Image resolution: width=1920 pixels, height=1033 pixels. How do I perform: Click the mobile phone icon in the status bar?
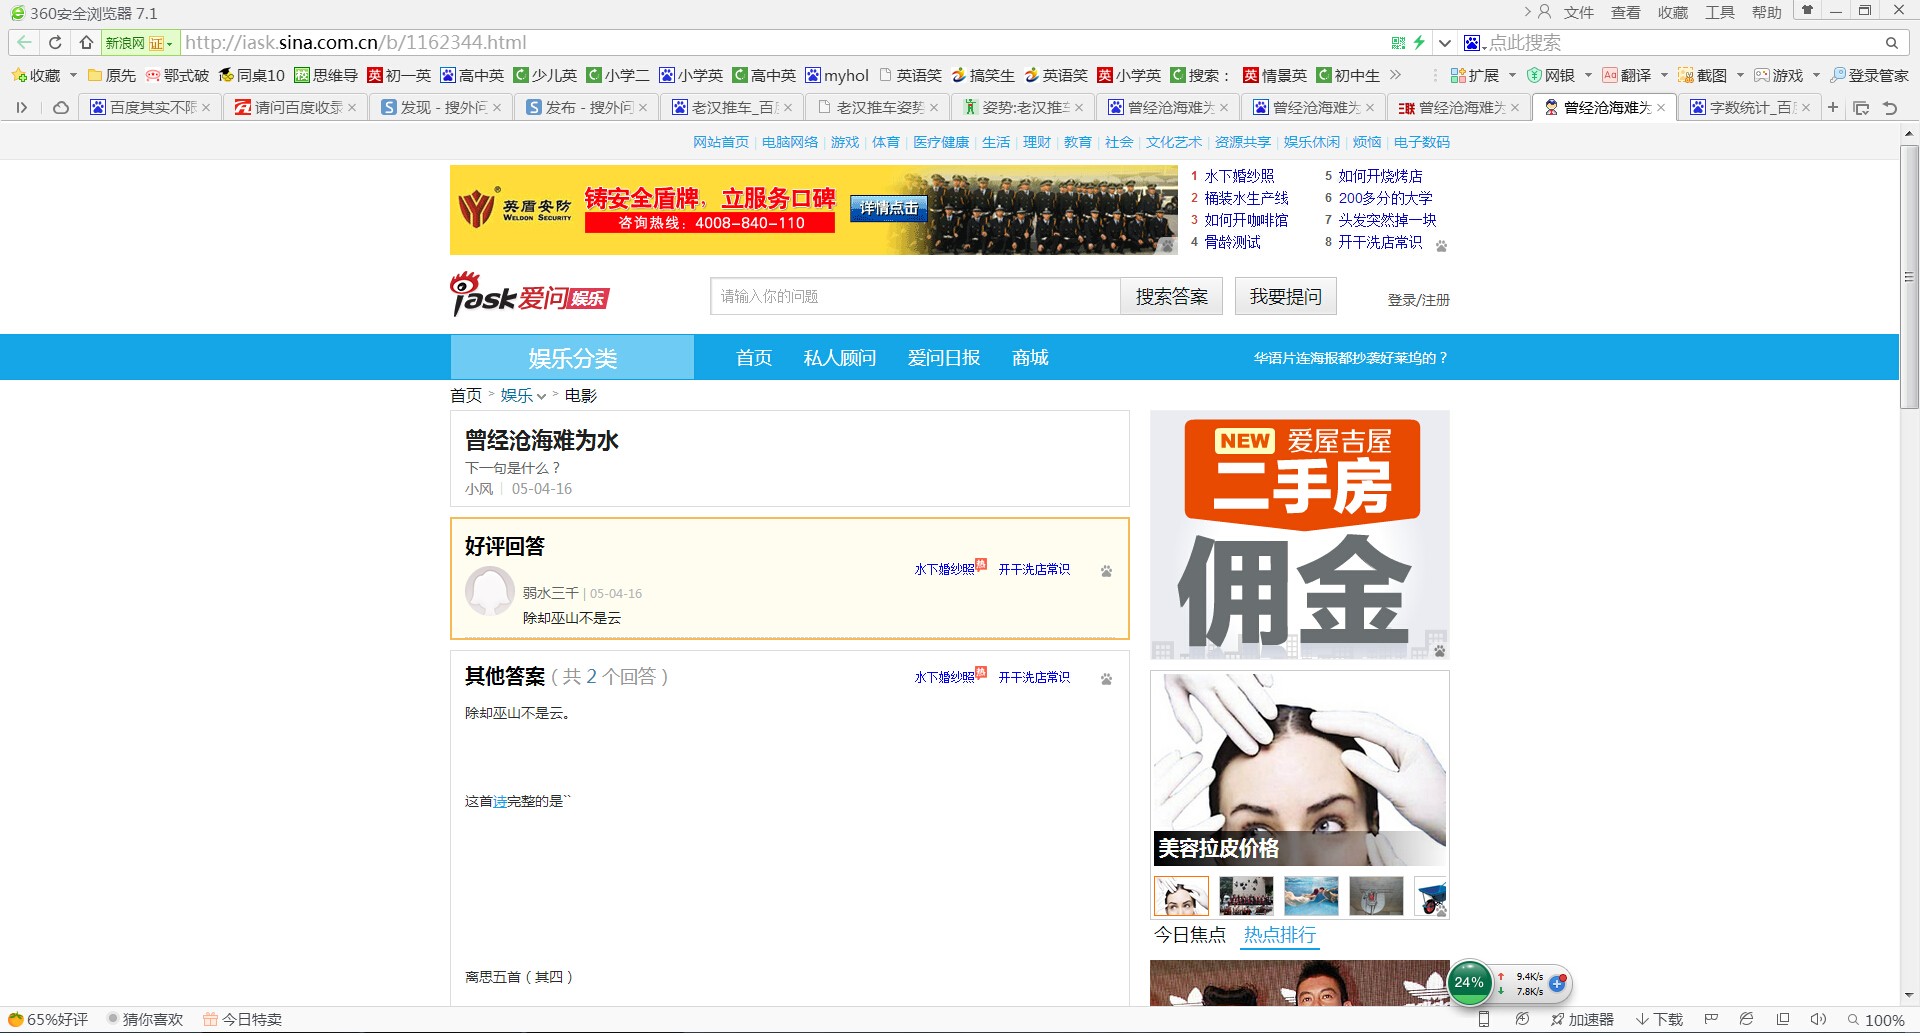[1484, 1019]
